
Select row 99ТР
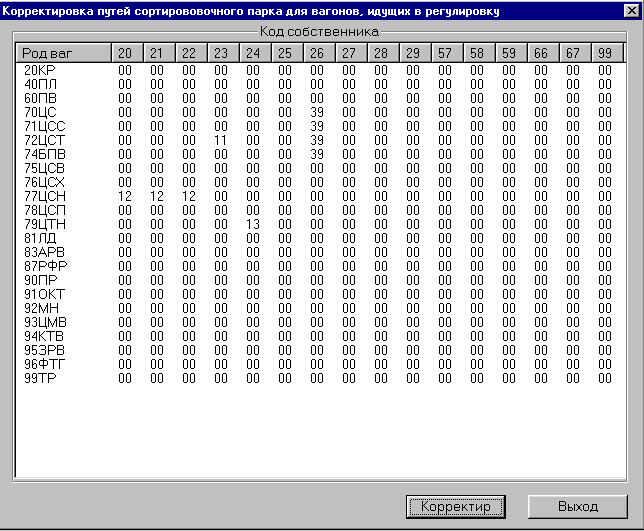(x=320, y=378)
